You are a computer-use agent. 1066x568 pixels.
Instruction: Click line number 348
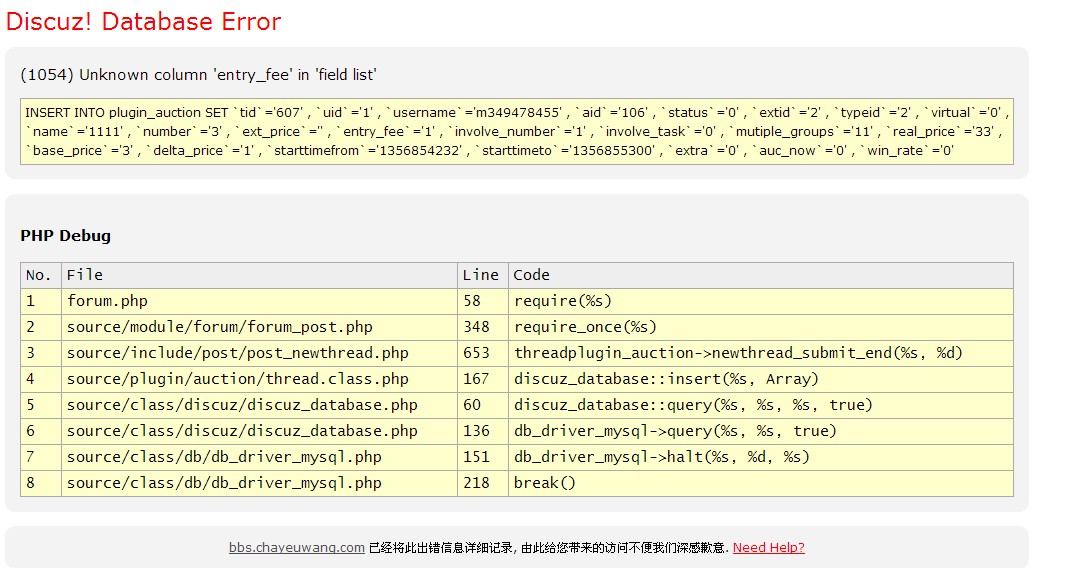pos(483,327)
